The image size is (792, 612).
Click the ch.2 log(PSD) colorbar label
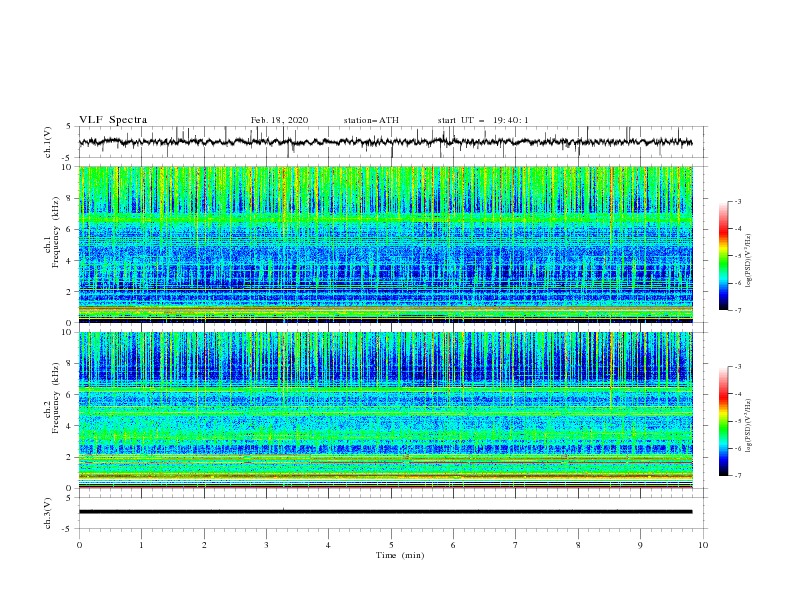coord(749,426)
